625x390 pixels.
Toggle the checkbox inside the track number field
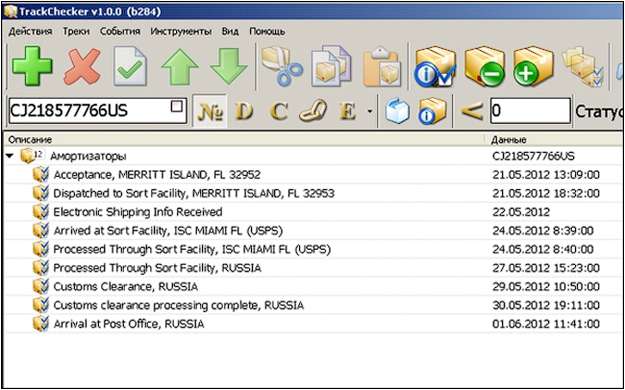[x=177, y=106]
